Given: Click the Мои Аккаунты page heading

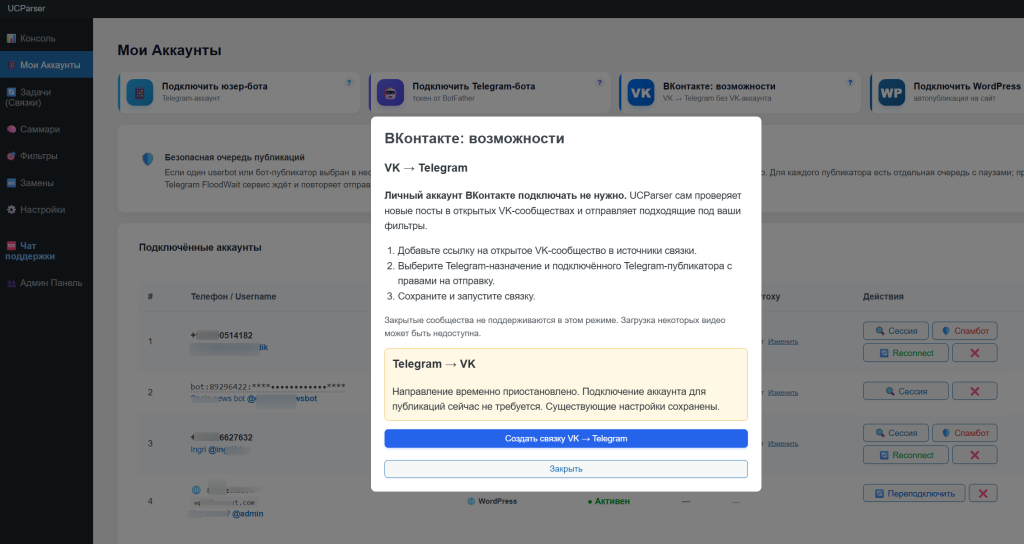Looking at the screenshot, I should [169, 50].
